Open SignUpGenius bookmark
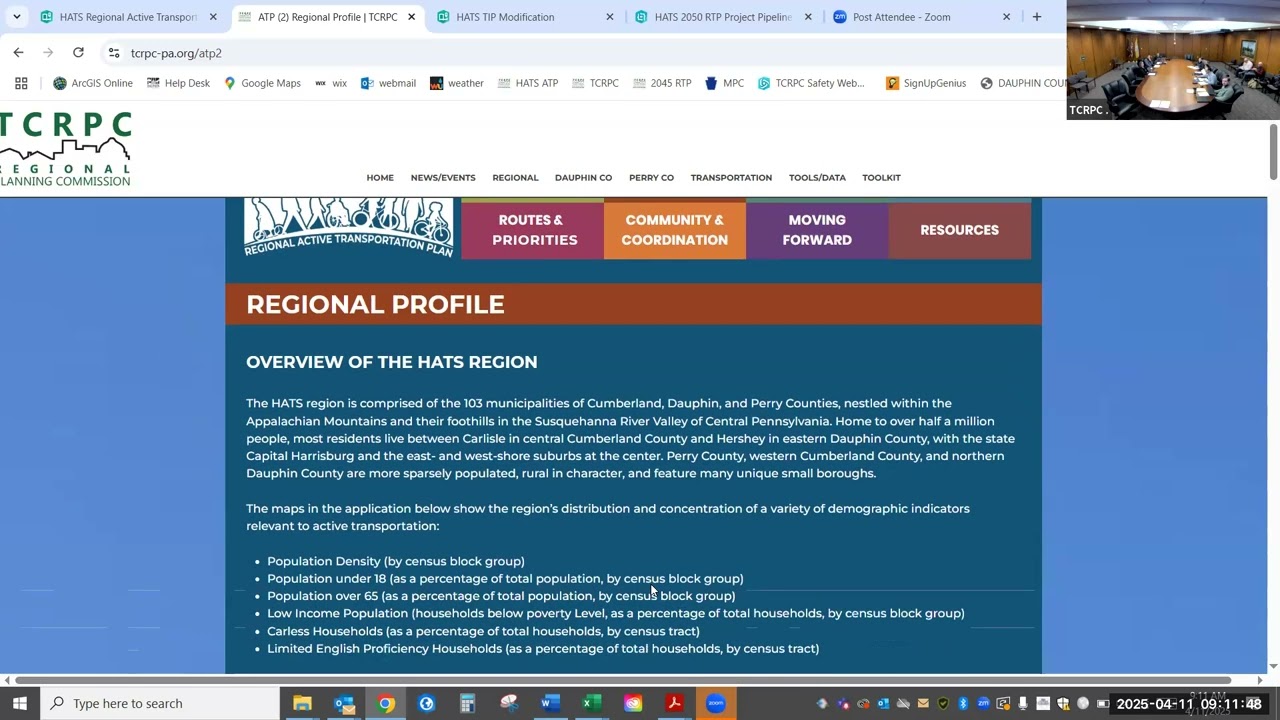 [x=926, y=83]
